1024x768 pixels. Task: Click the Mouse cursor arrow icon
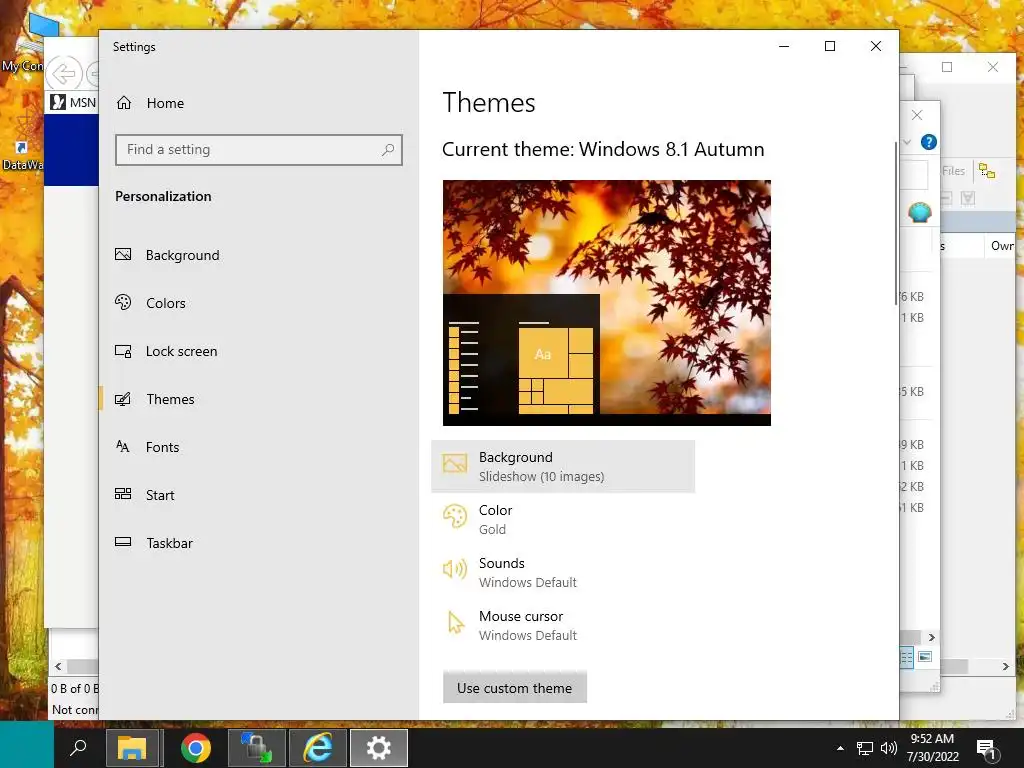tap(456, 622)
